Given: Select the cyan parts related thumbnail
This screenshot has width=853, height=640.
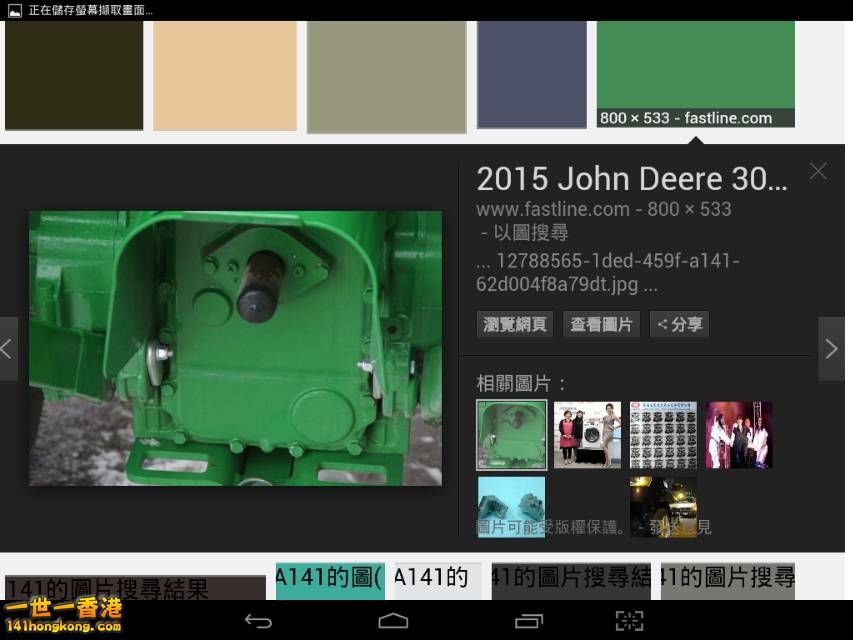Looking at the screenshot, I should coord(511,507).
